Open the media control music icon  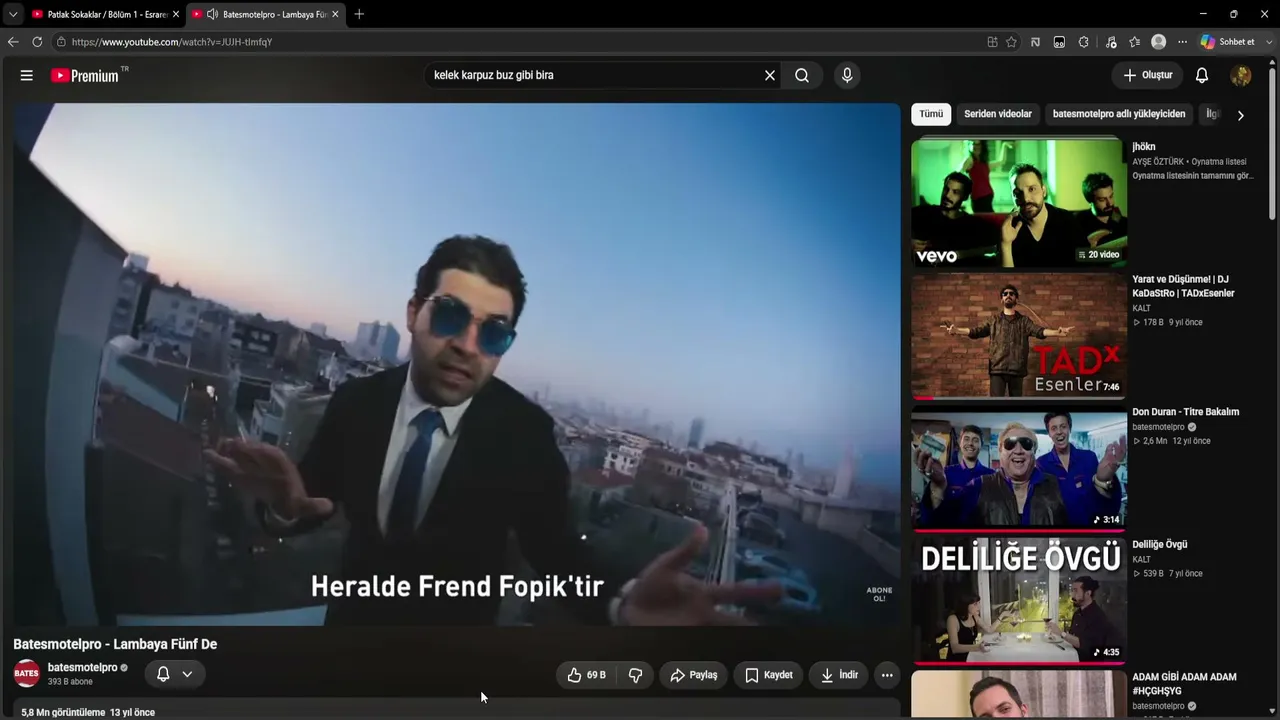pos(1110,42)
